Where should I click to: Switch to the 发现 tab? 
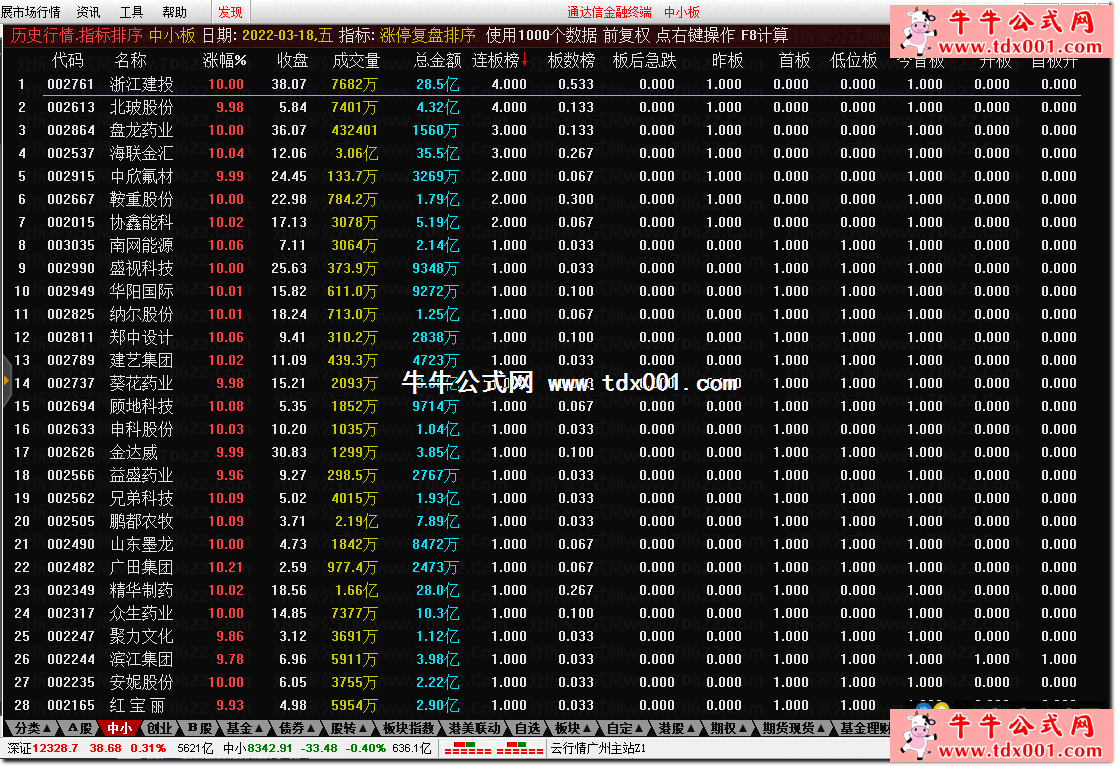tap(230, 12)
